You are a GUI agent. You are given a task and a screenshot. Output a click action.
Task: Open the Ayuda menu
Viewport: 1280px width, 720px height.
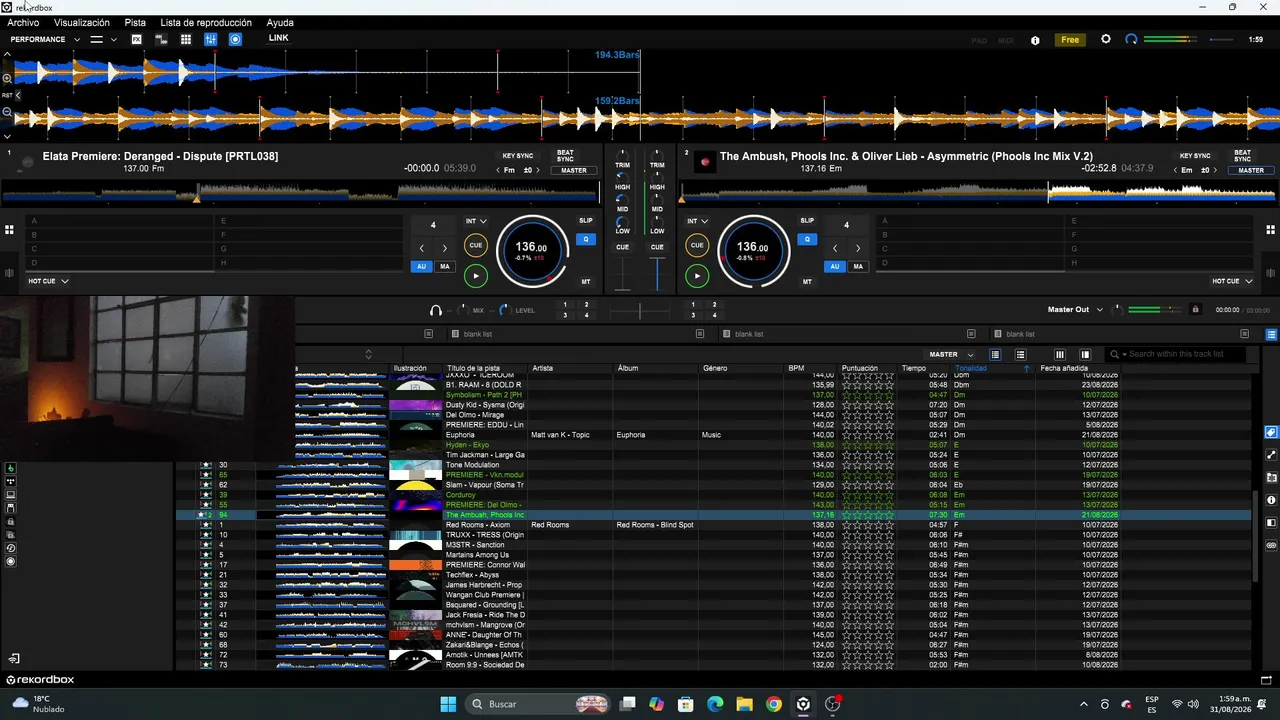(x=280, y=22)
